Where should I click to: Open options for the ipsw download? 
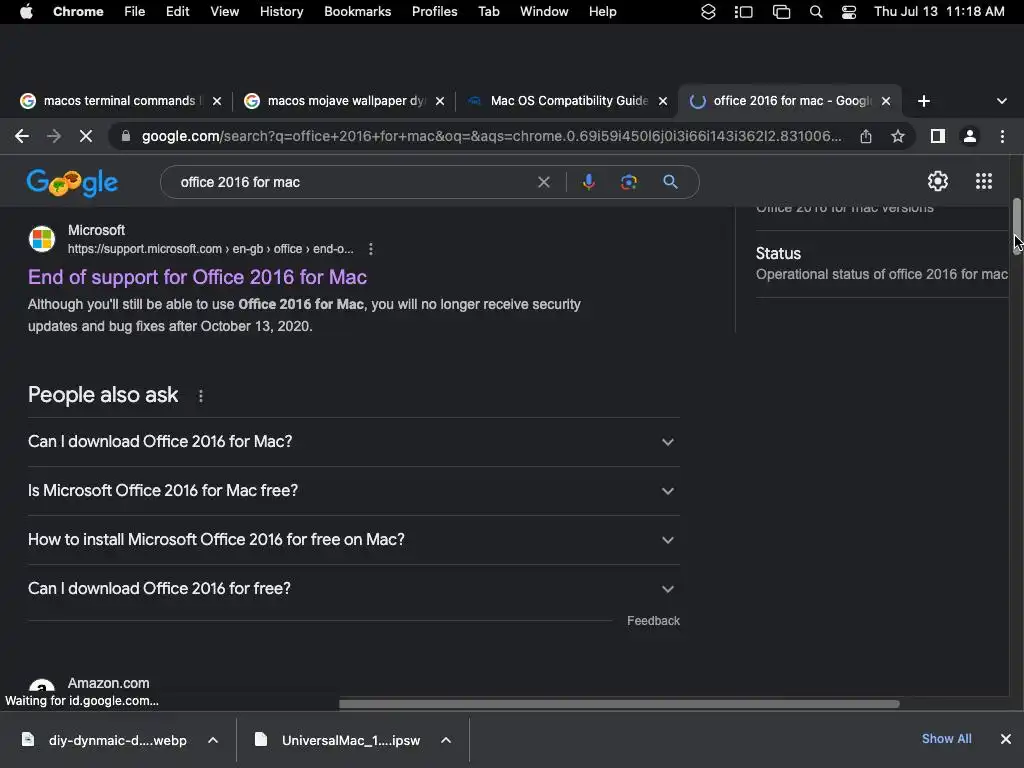(446, 740)
